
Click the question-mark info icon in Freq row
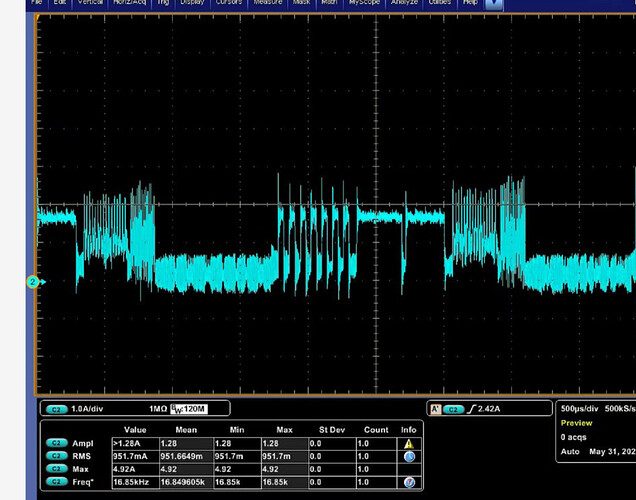point(409,482)
